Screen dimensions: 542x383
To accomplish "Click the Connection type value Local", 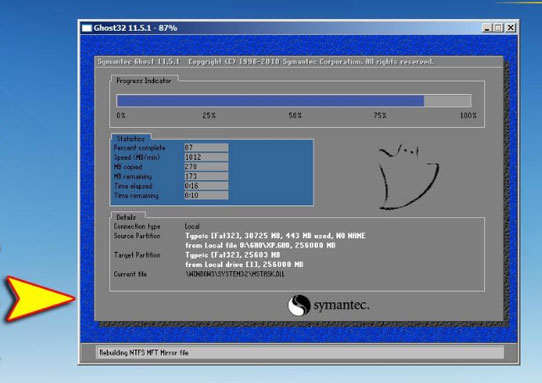I will pos(192,226).
